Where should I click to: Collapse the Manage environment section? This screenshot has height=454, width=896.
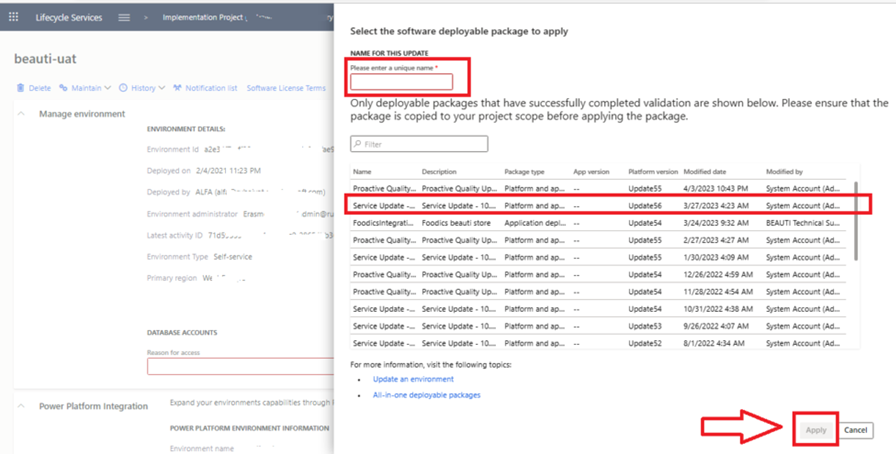tap(21, 114)
